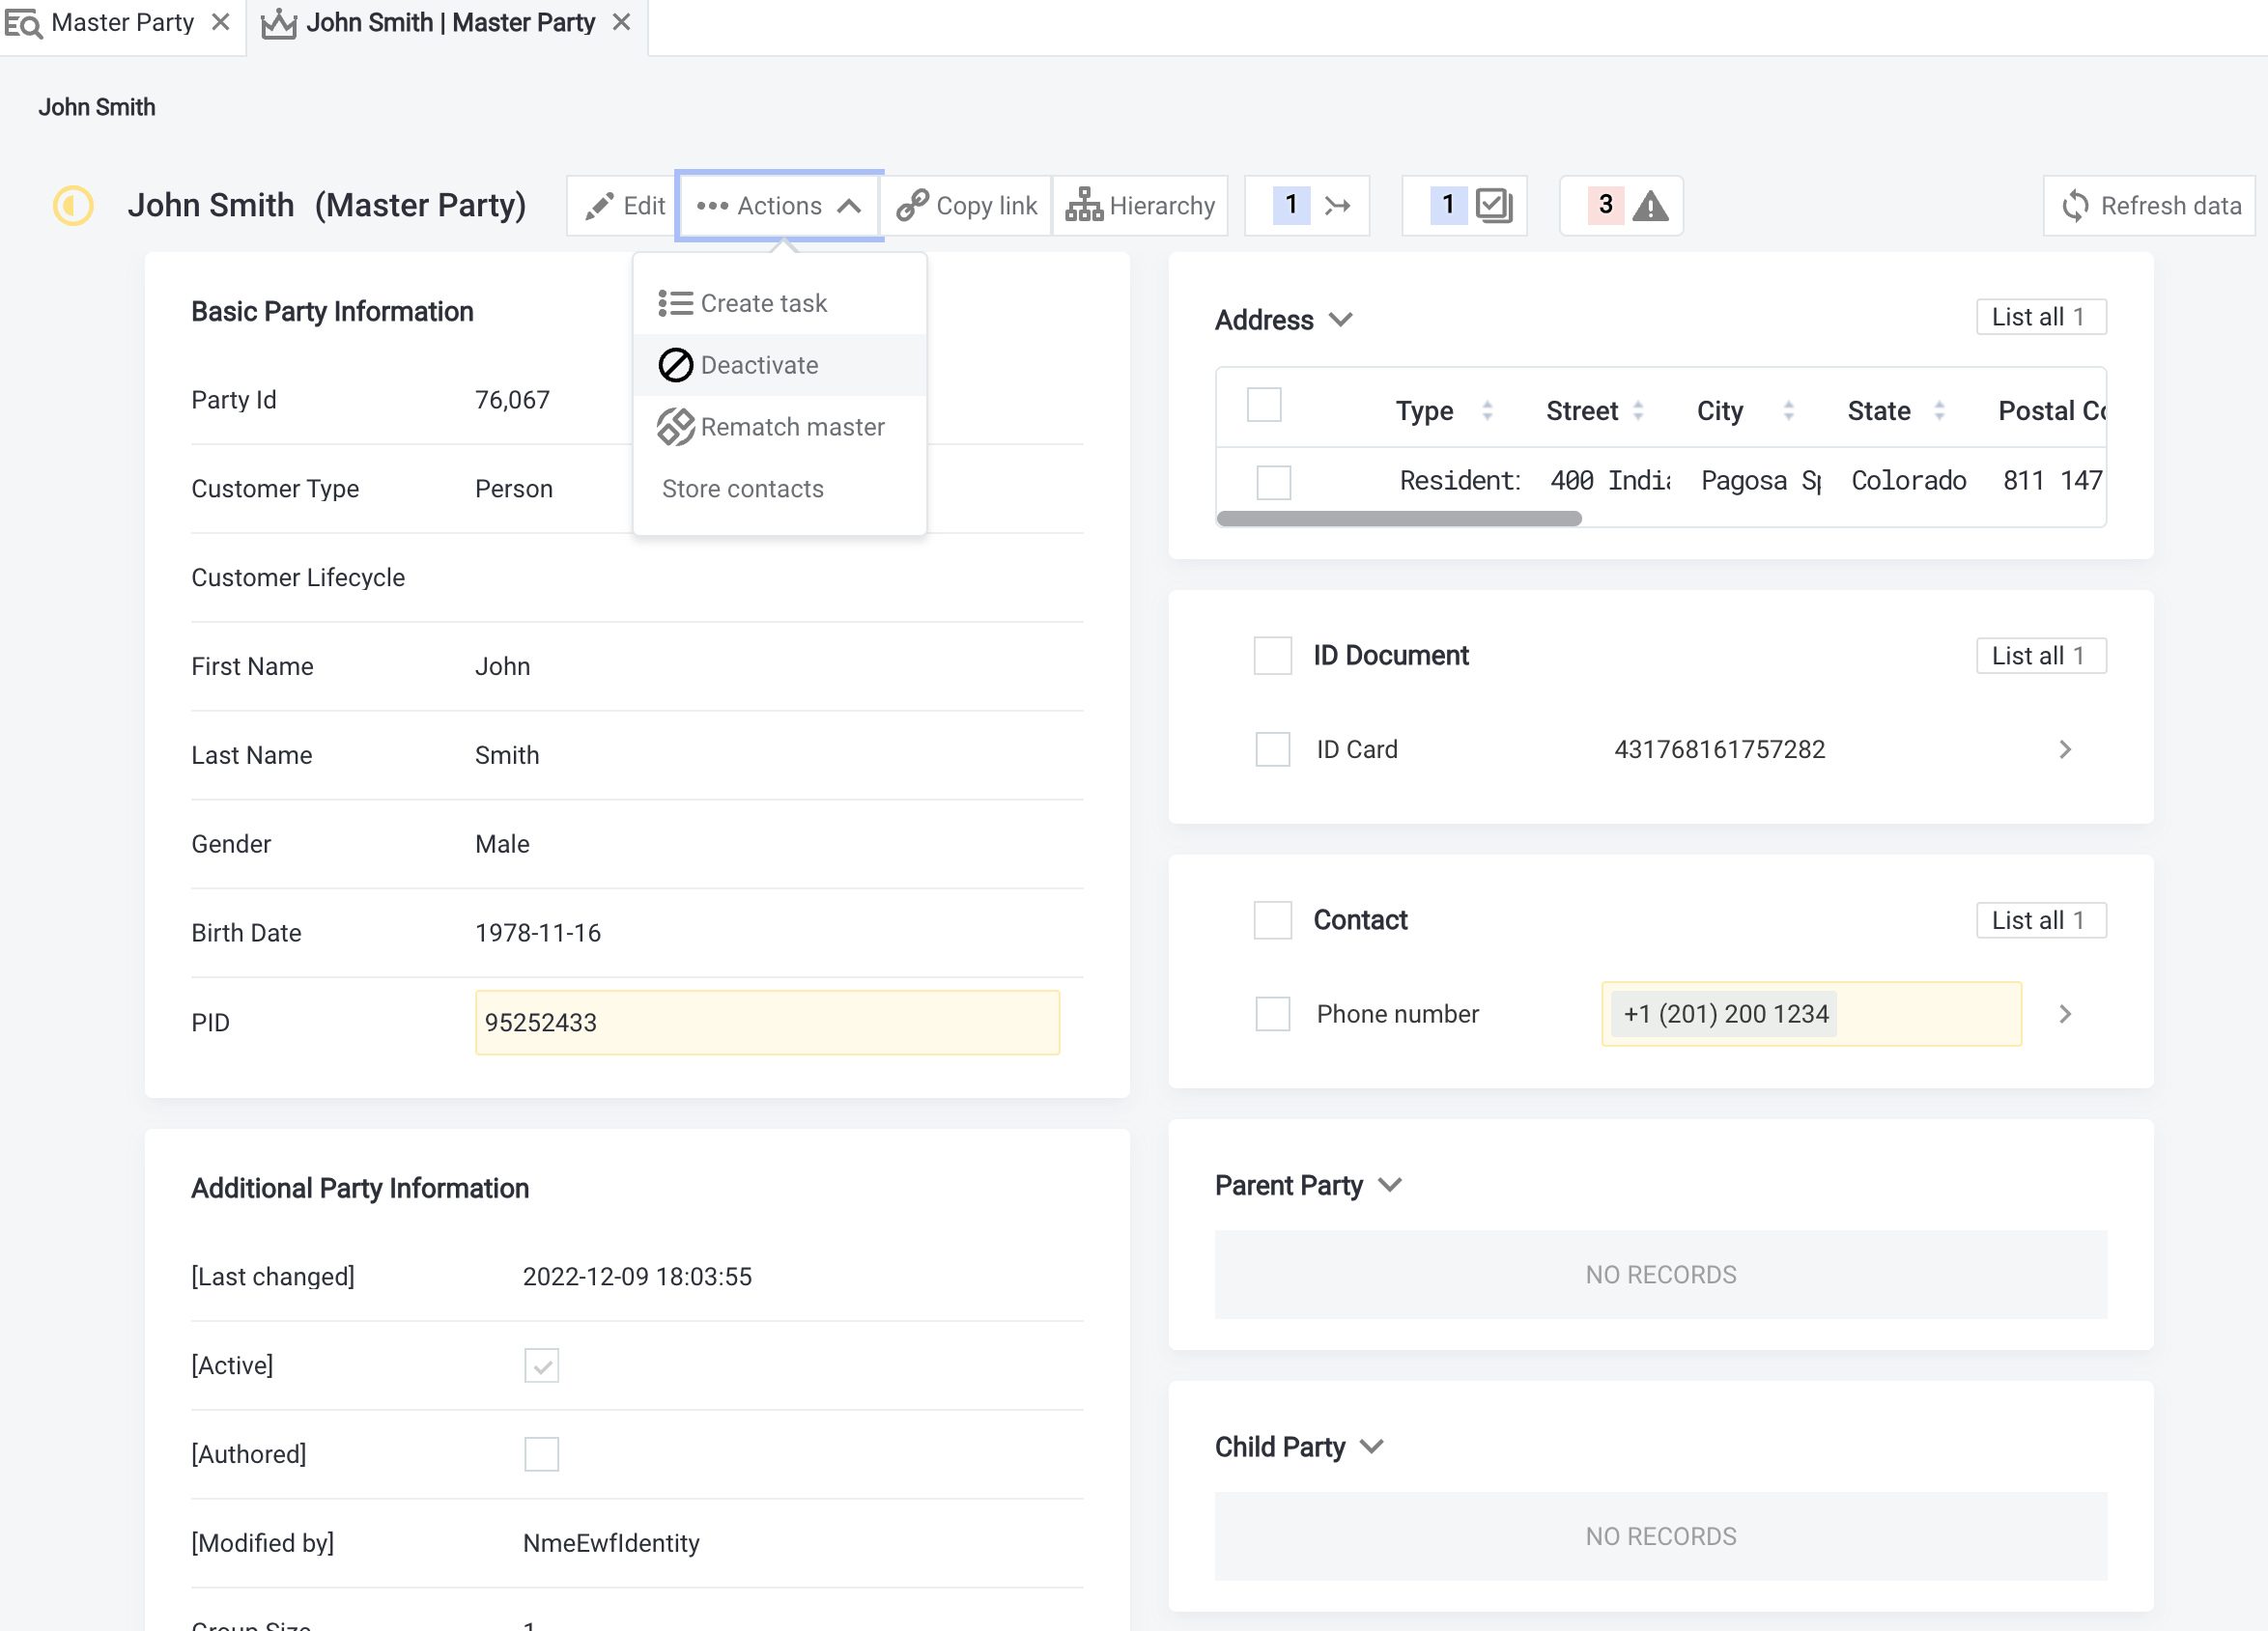Expand the Parent Party section
The height and width of the screenshot is (1631, 2268).
1390,1185
